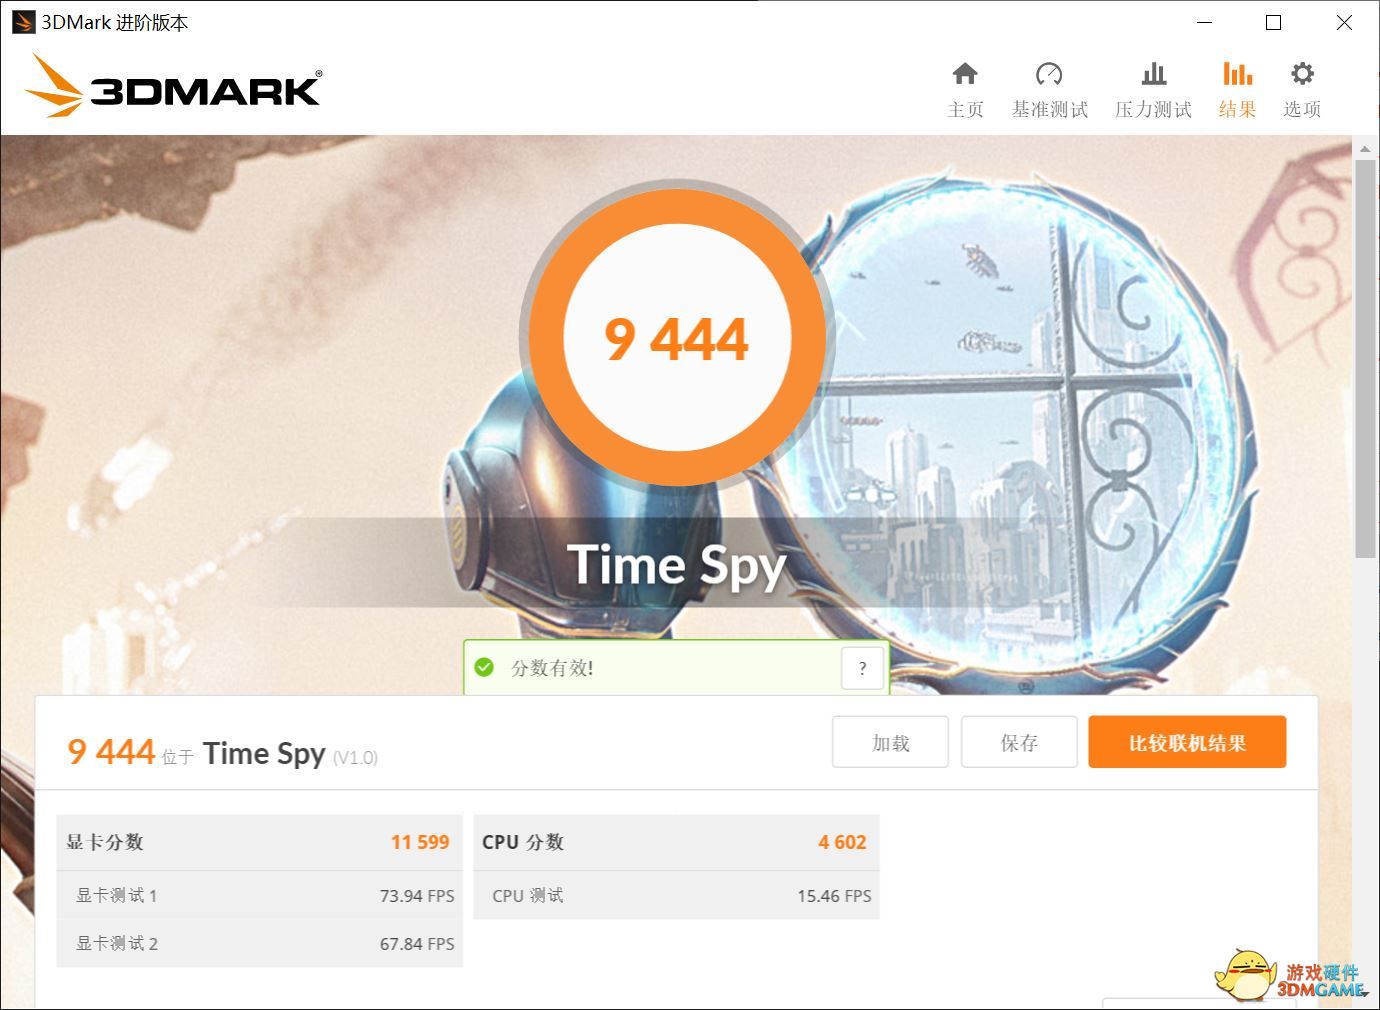Click the 显卡分数 graphics score header row
This screenshot has height=1010, width=1380.
coord(259,842)
